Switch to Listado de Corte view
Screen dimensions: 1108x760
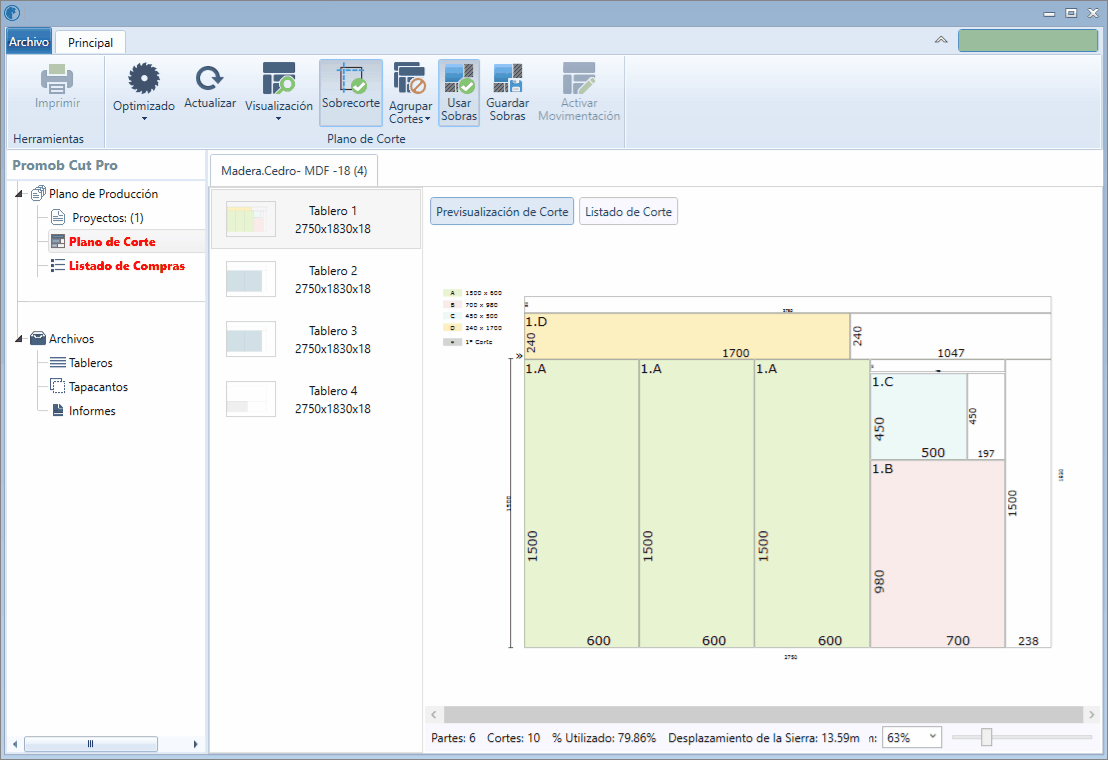(x=628, y=211)
